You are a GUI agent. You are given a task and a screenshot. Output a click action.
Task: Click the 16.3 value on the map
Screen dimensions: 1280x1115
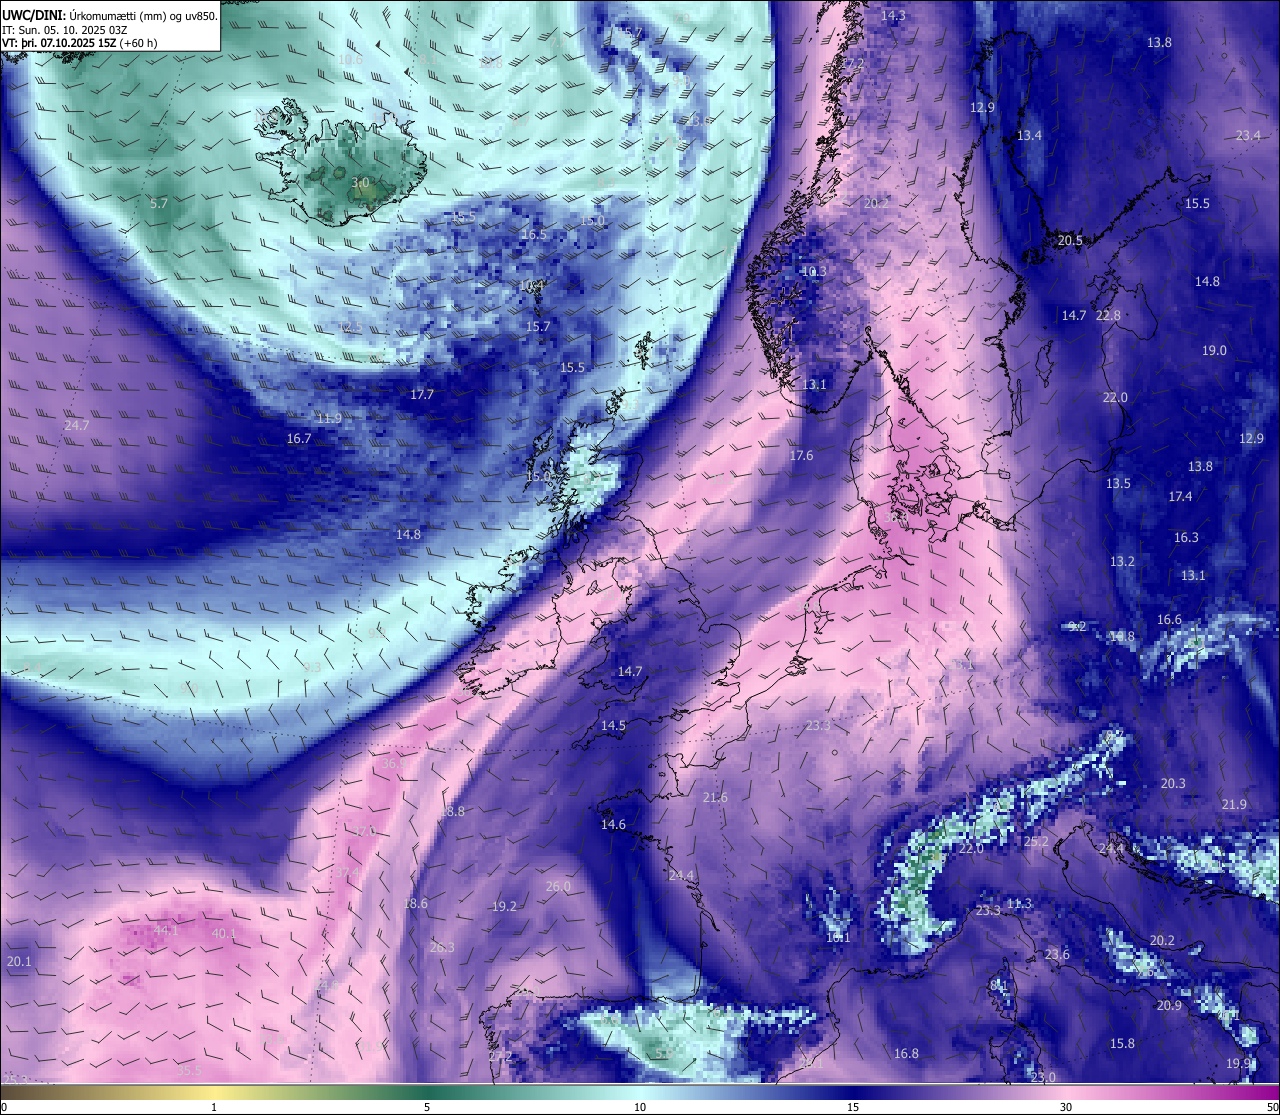[1186, 537]
